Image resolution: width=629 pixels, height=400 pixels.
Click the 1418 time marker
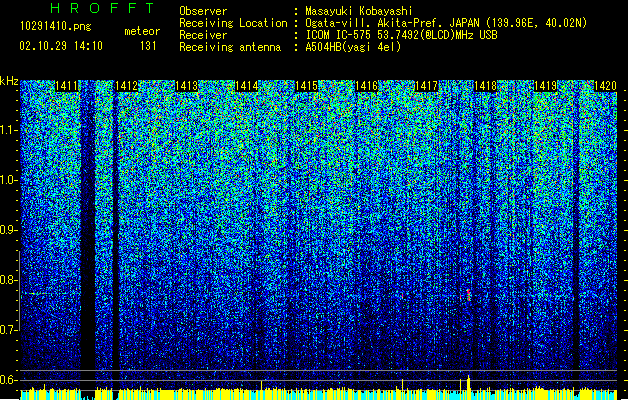point(485,86)
